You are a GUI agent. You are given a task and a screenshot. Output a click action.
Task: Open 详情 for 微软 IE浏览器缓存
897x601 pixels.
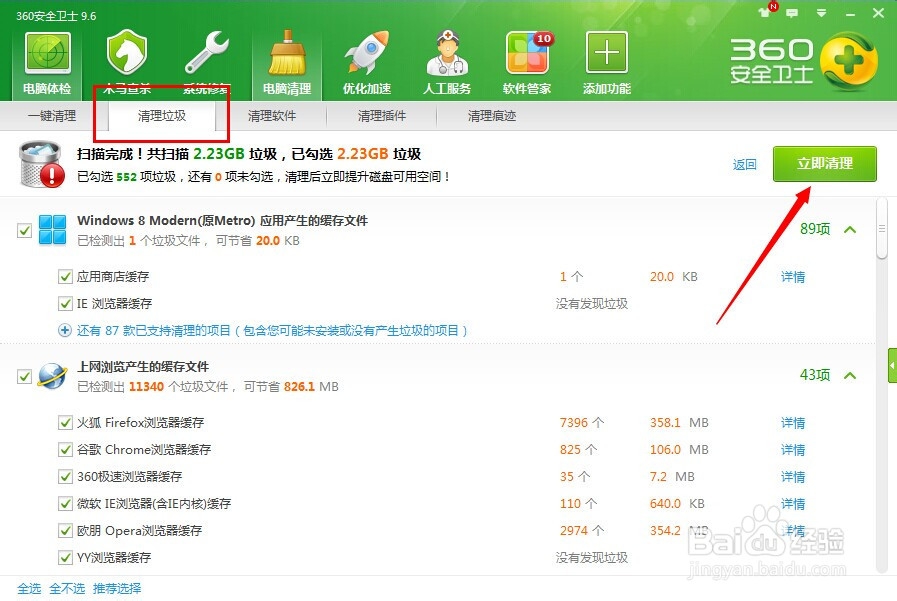point(793,504)
